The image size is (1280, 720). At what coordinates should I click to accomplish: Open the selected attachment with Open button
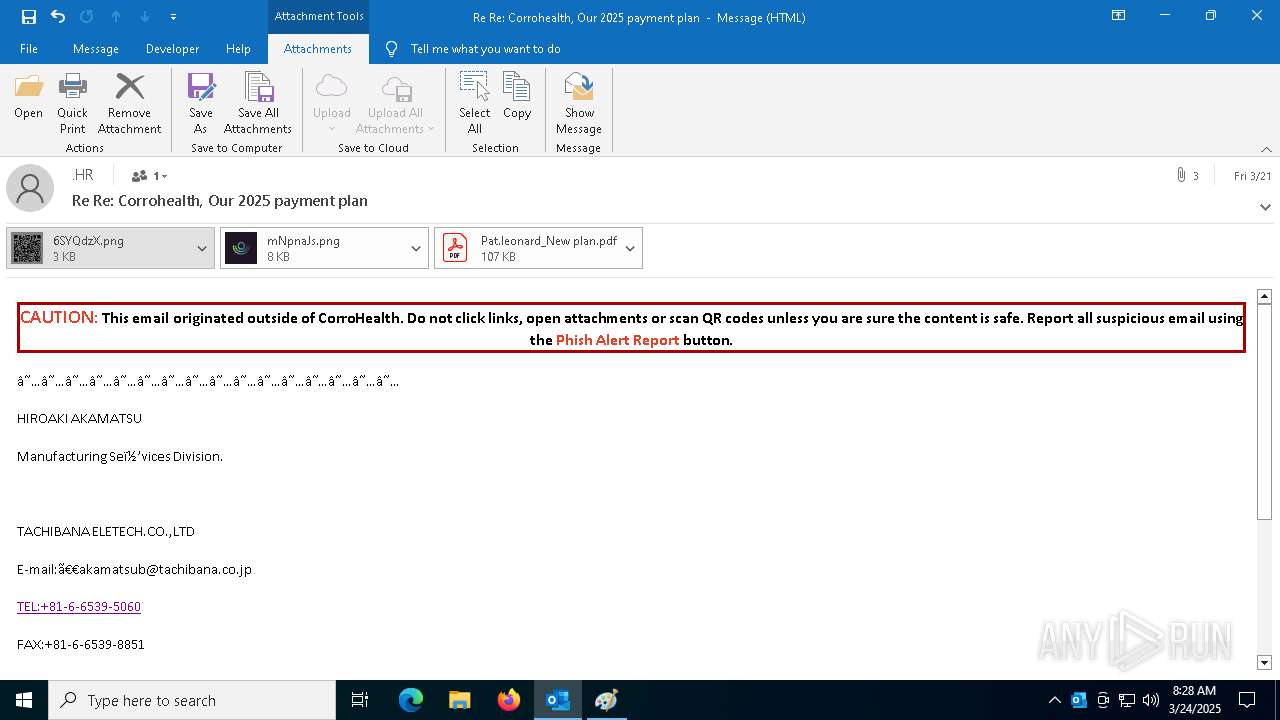coord(29,98)
